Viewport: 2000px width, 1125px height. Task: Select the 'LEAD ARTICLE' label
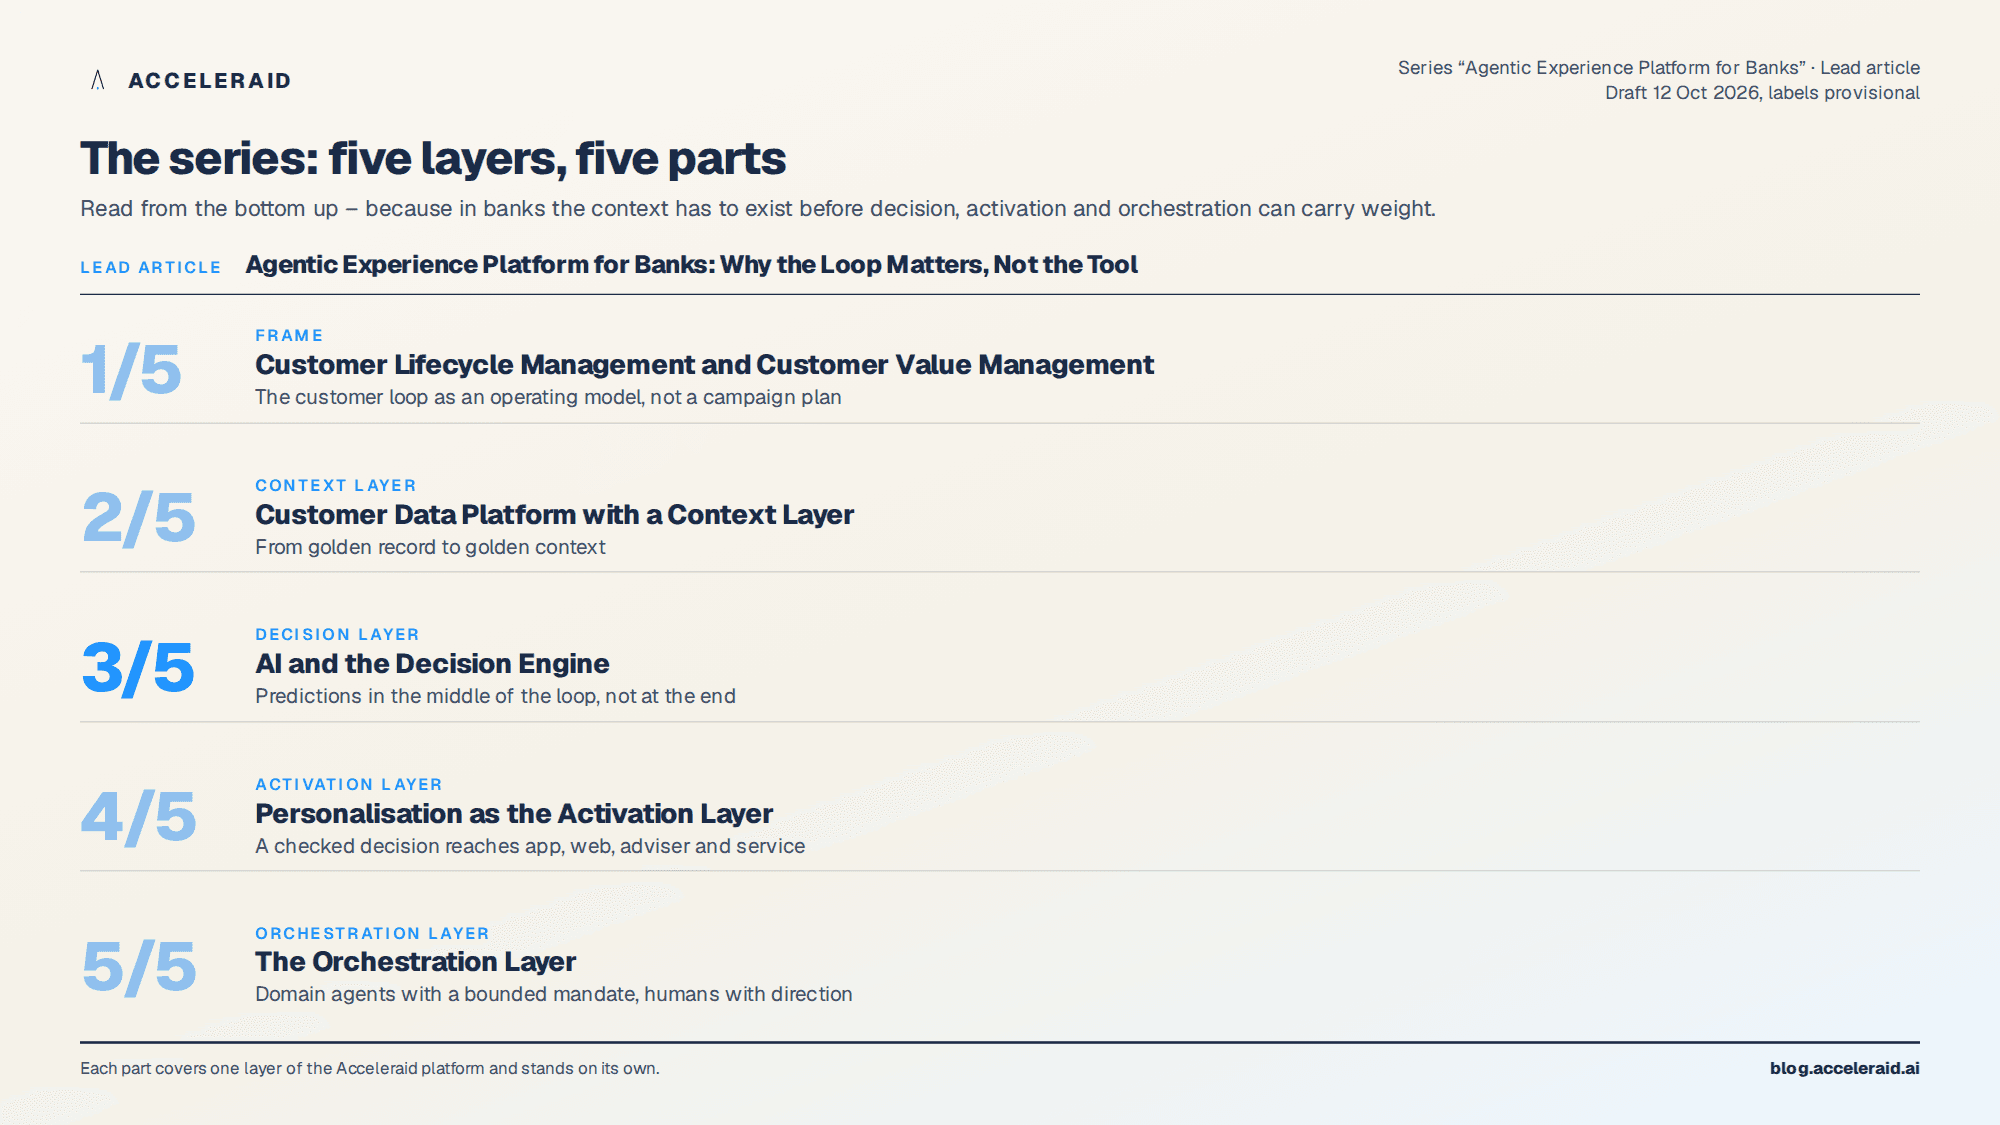151,267
